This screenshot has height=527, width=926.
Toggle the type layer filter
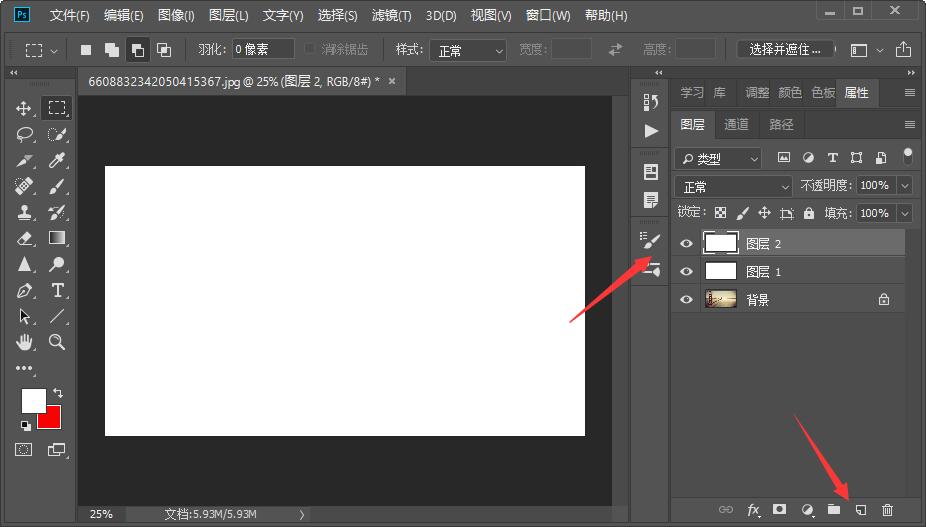pos(832,158)
